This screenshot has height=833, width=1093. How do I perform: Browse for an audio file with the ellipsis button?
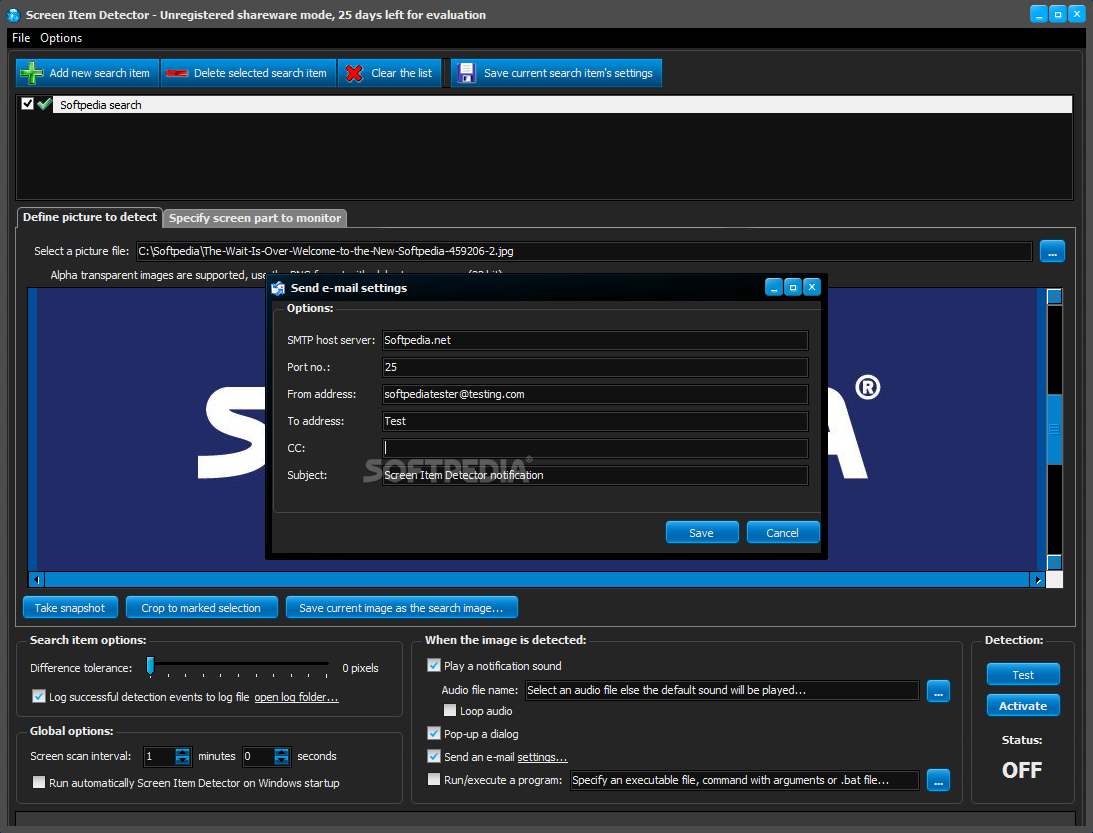click(938, 691)
